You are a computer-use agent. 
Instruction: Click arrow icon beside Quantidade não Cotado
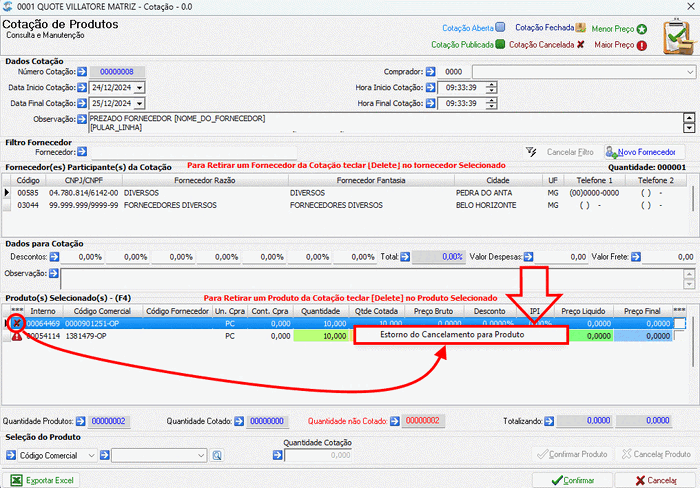point(395,421)
